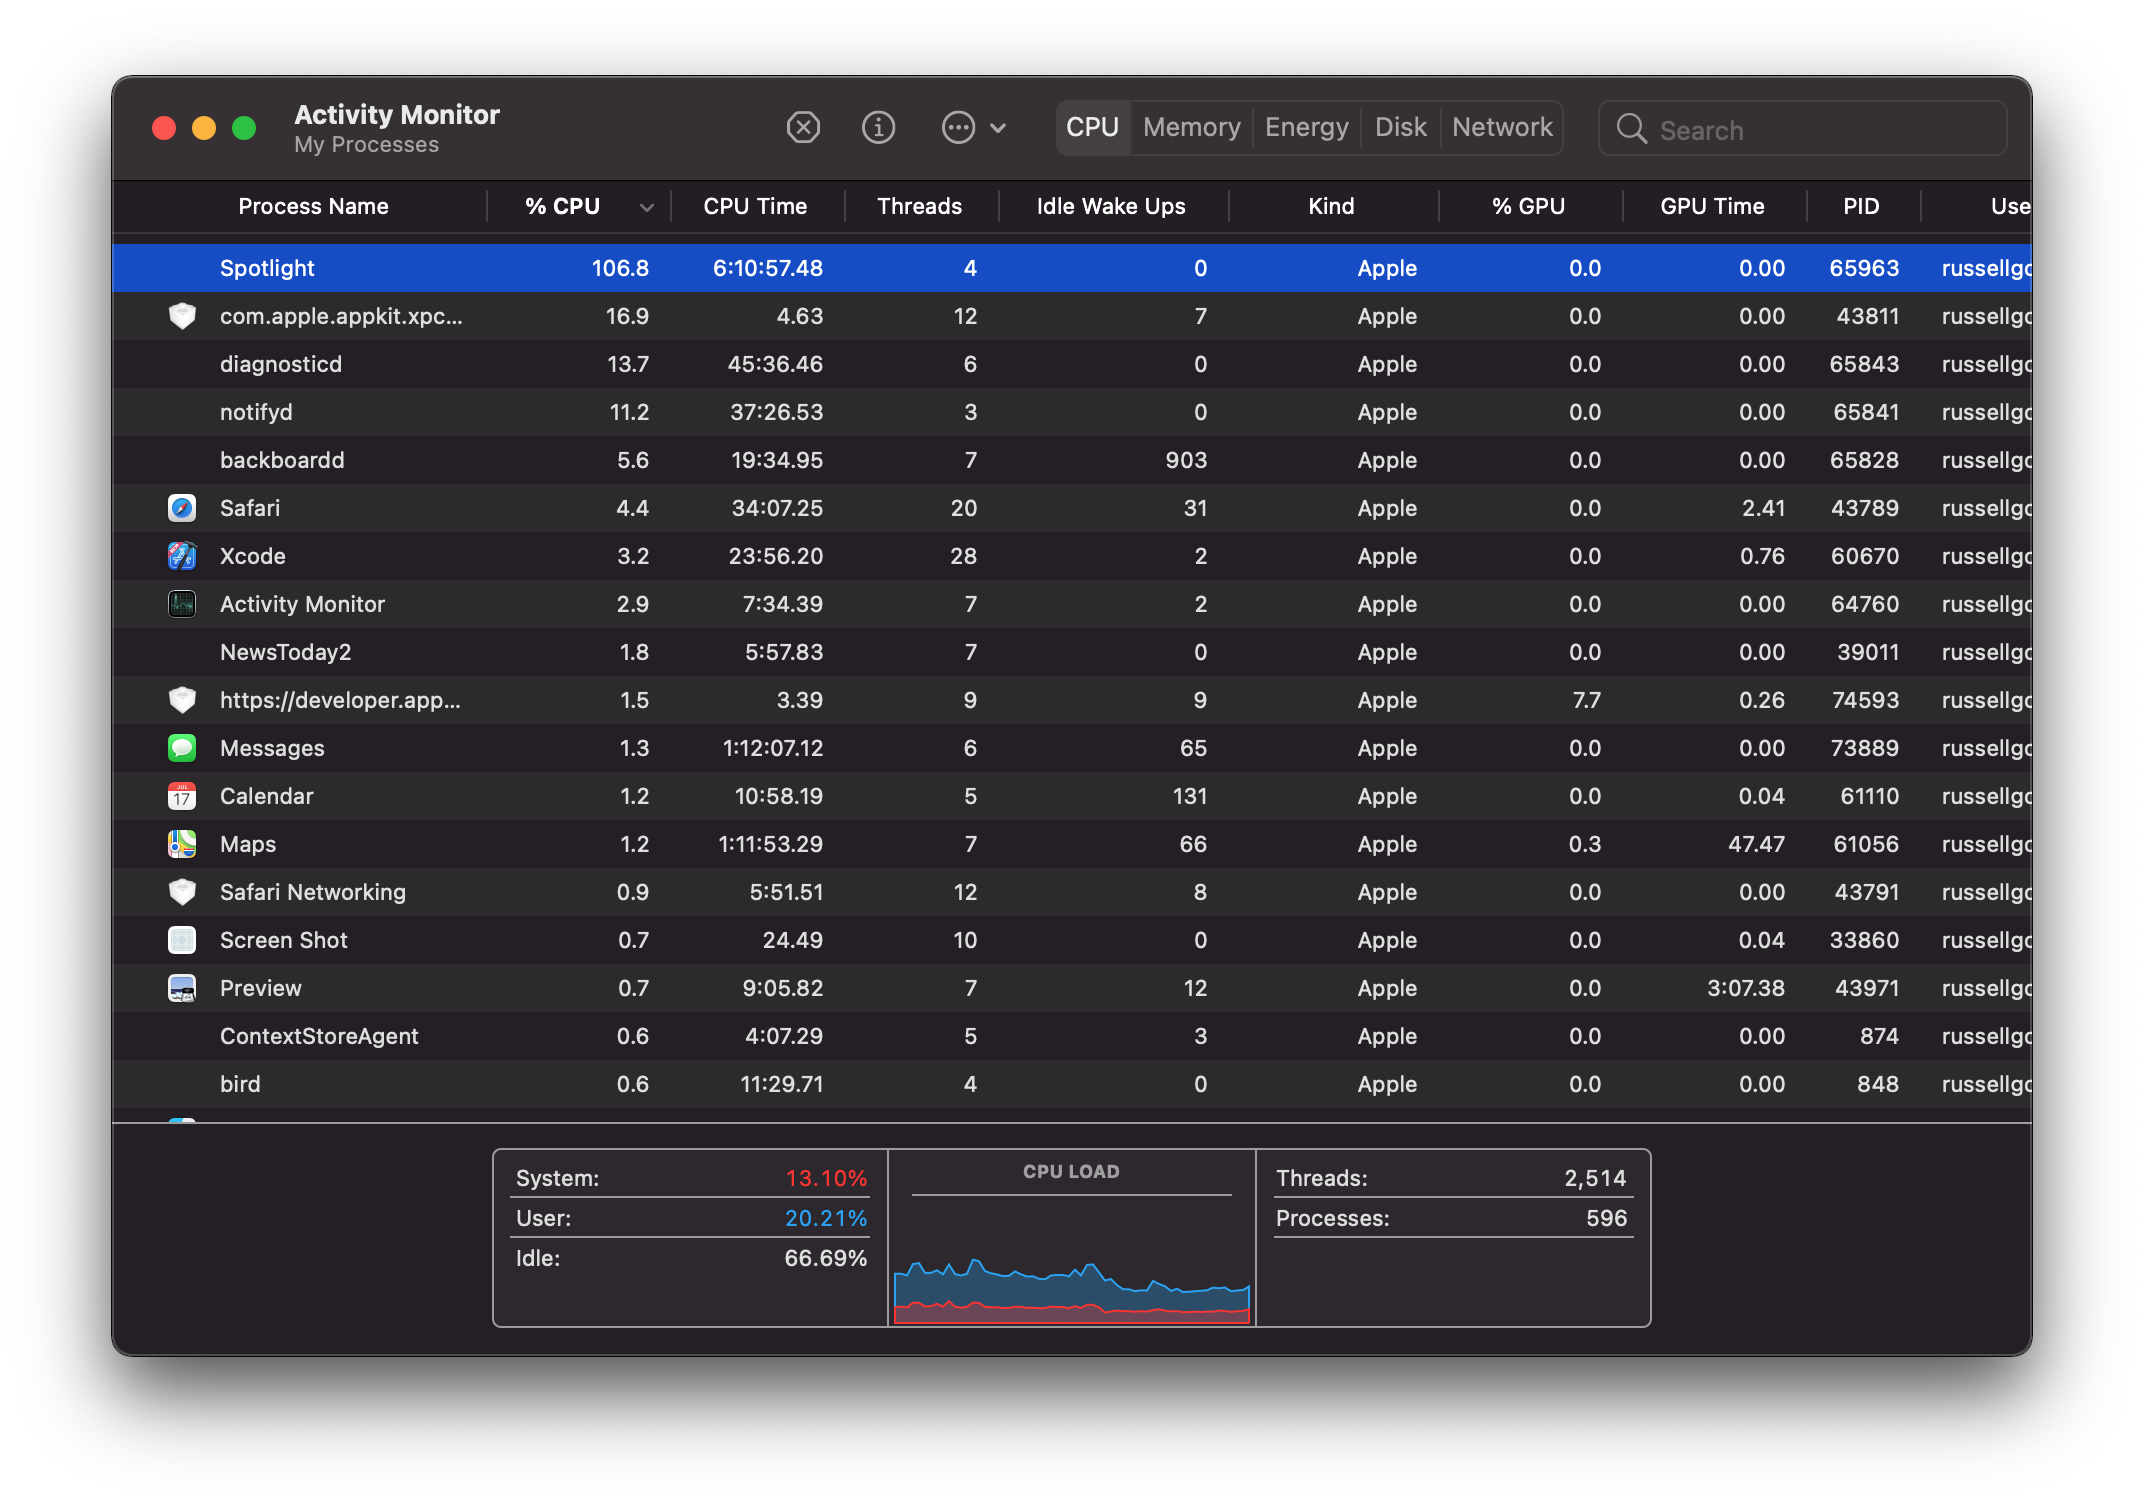The image size is (2144, 1504).
Task: Click the 7.7 % GPU value
Action: tap(1586, 700)
